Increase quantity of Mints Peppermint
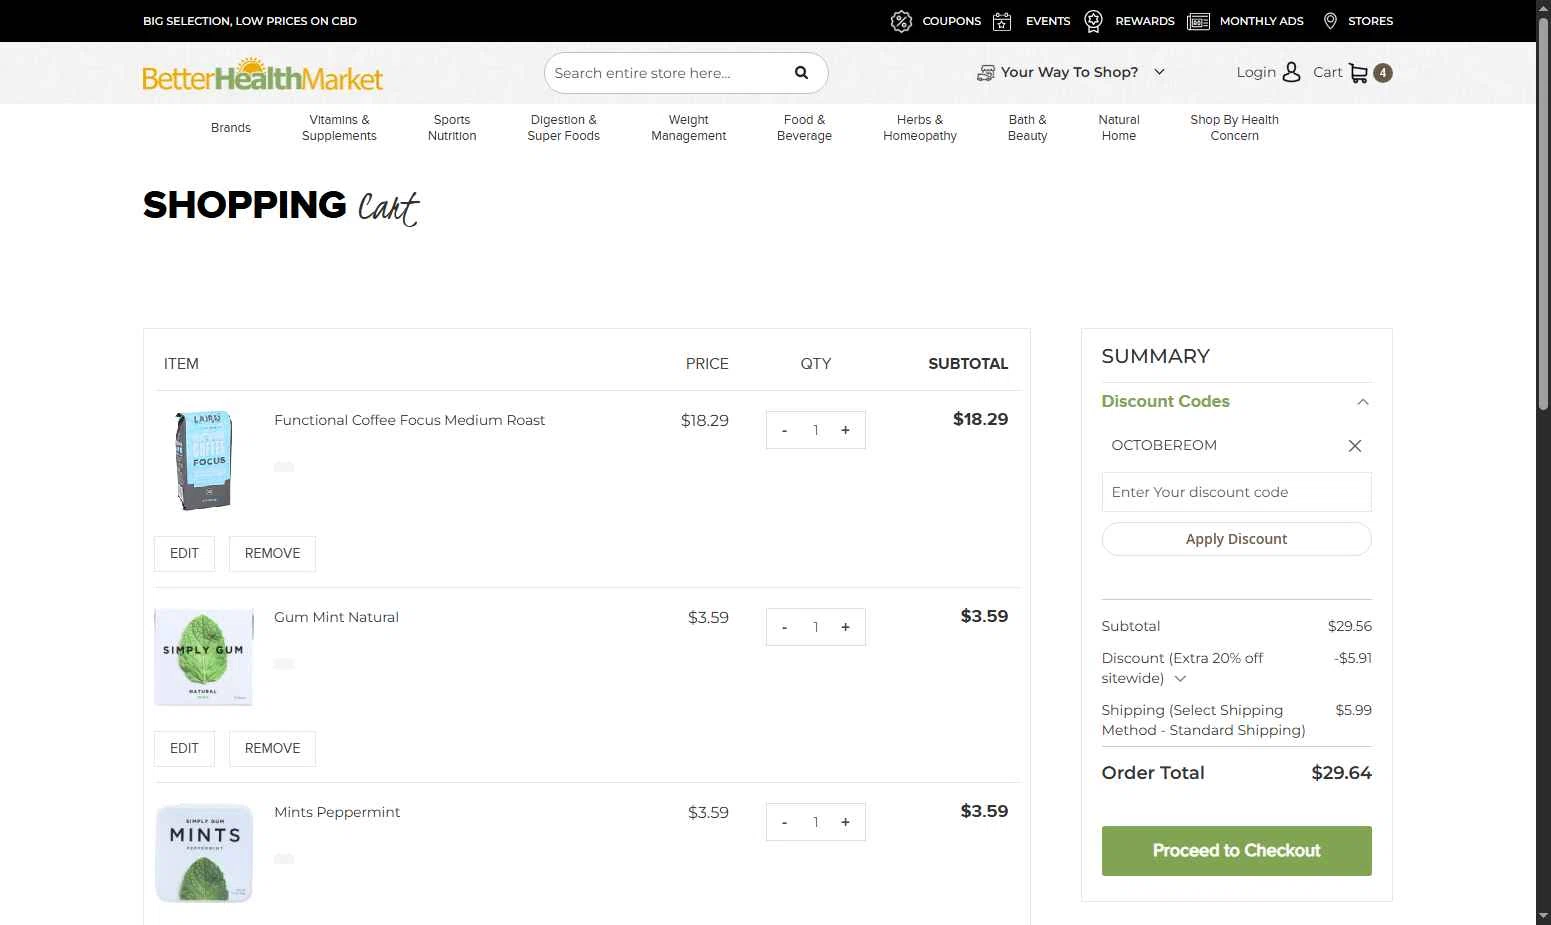Screen dimensions: 1551x925 coord(845,822)
